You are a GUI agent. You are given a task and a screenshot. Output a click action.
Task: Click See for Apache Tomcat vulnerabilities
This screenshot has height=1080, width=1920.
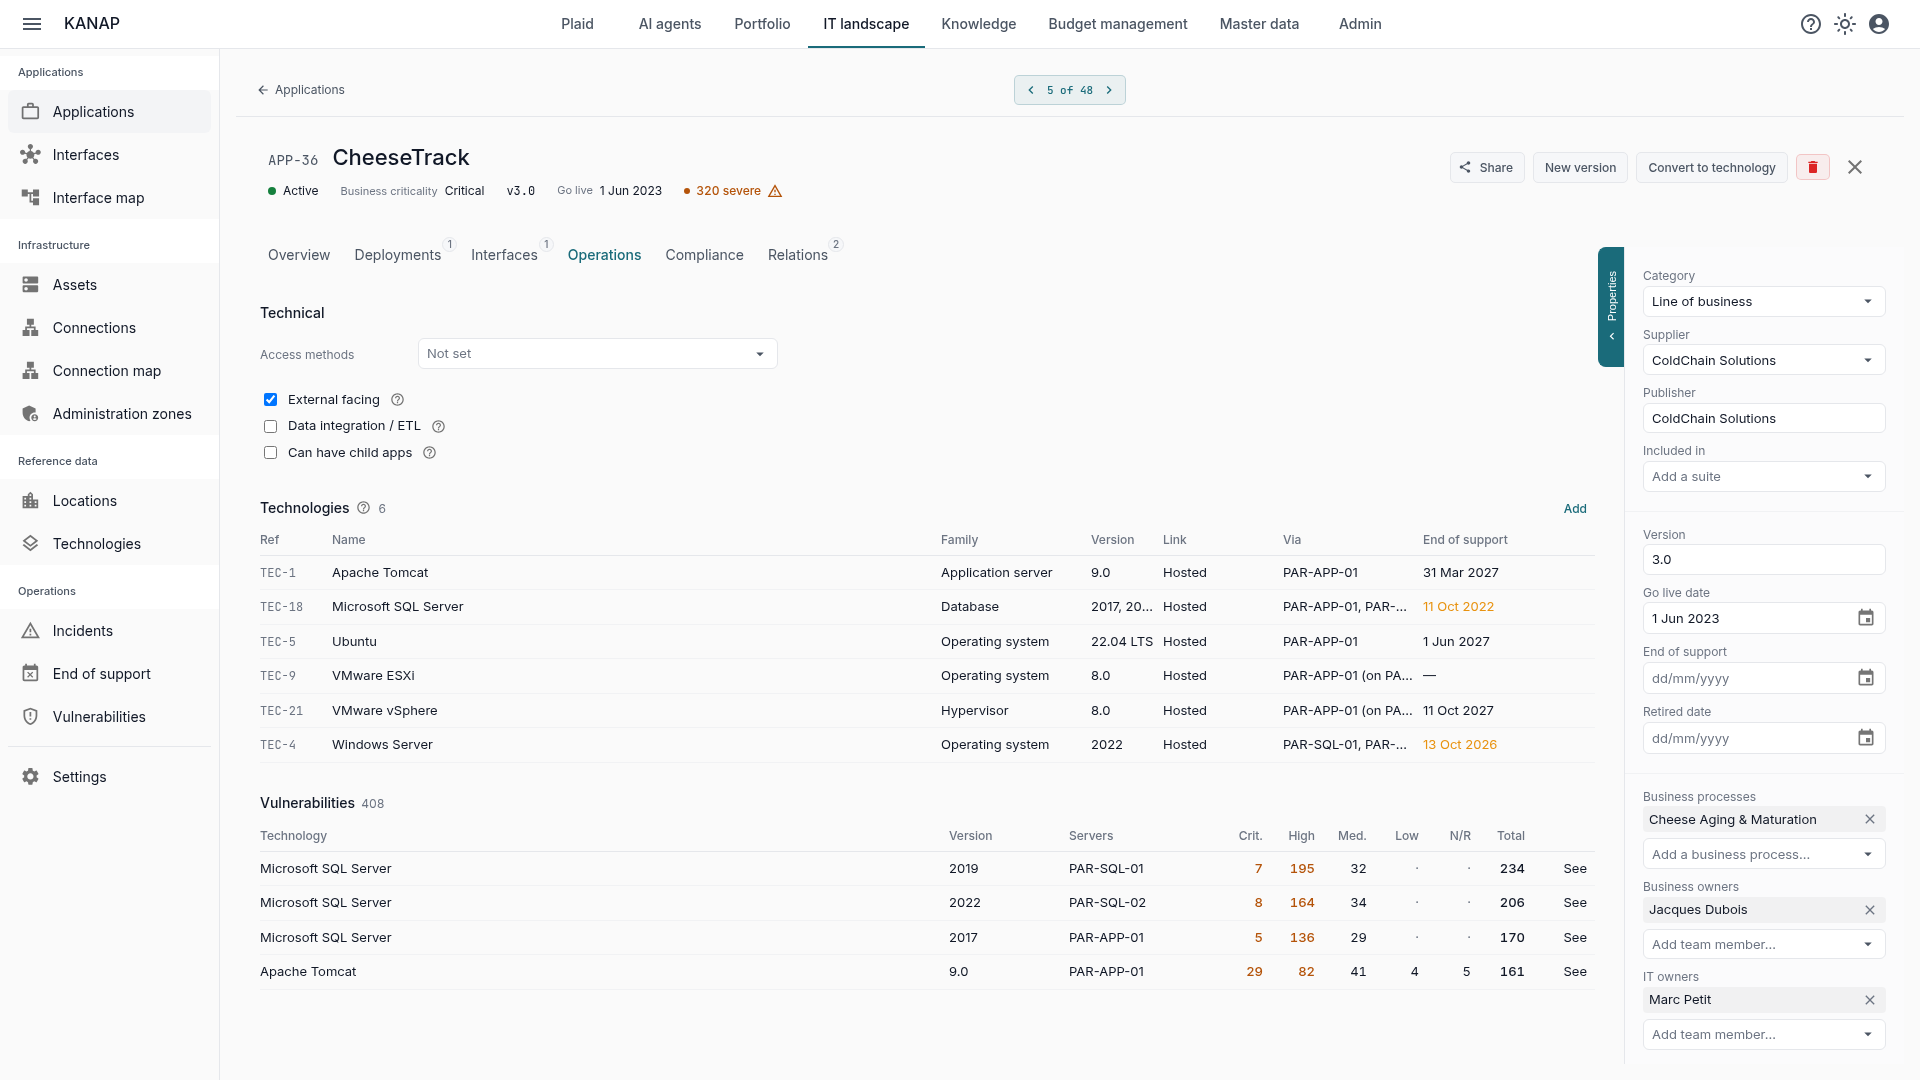(1575, 972)
